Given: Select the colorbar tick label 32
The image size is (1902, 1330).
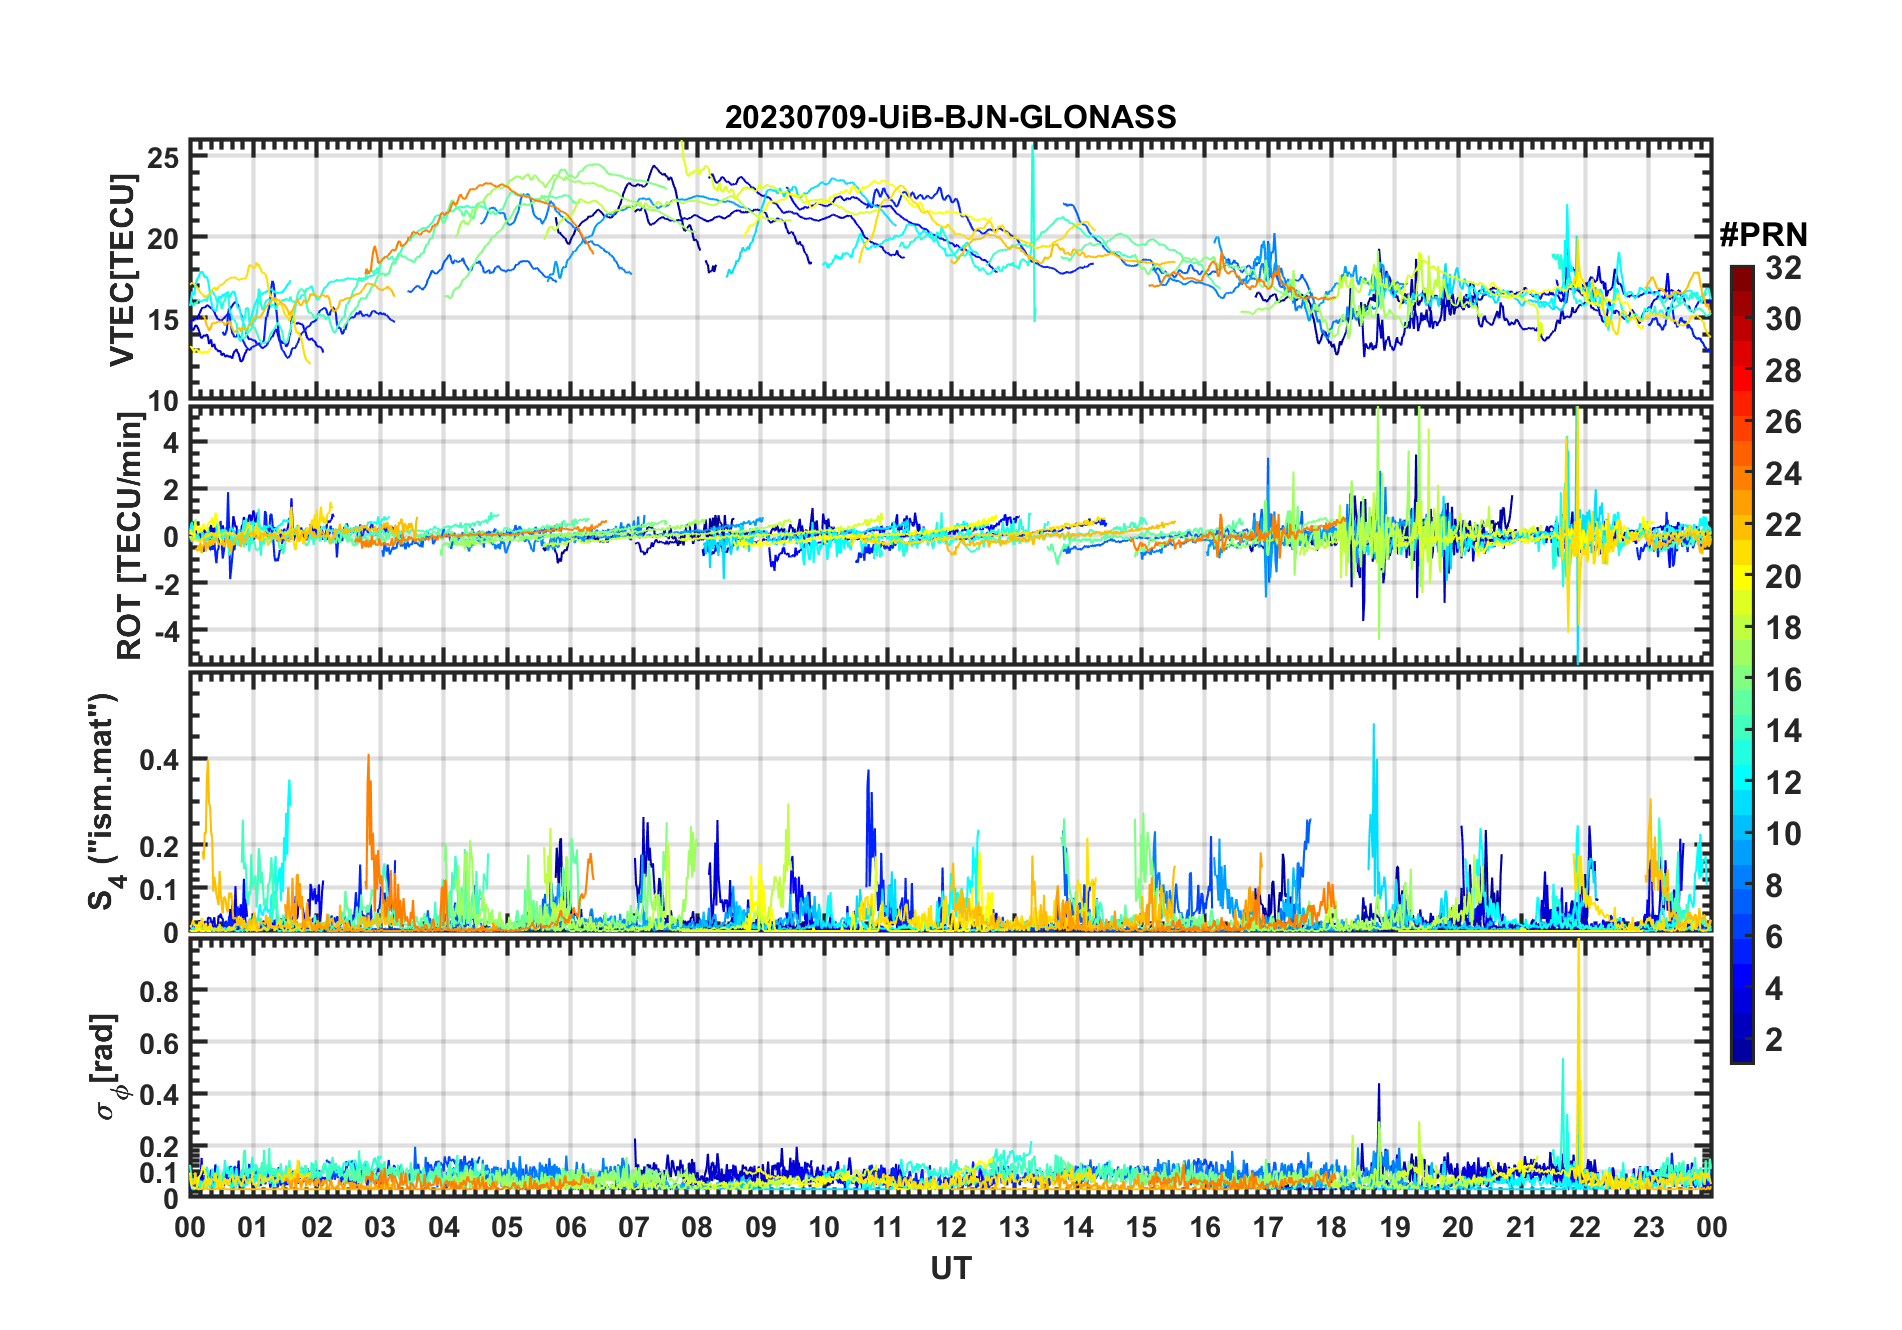Looking at the screenshot, I should (x=1783, y=268).
